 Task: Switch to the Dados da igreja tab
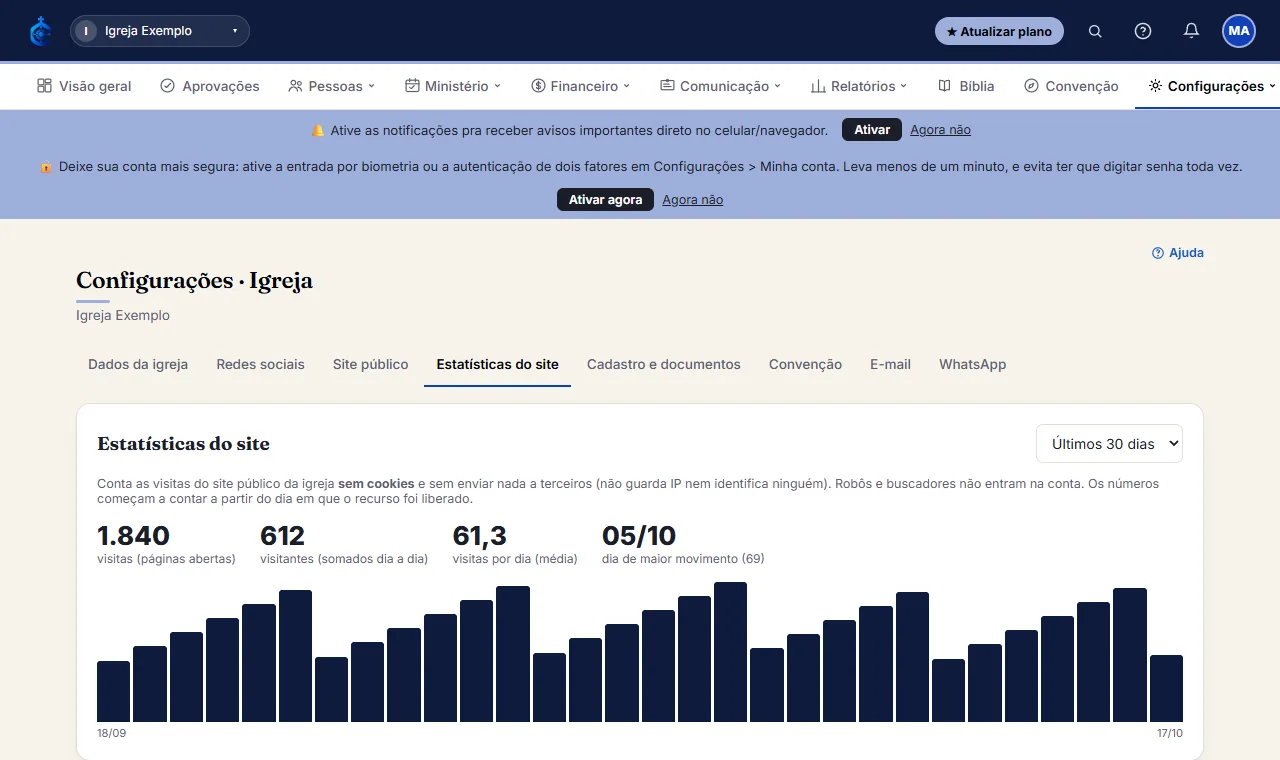138,364
